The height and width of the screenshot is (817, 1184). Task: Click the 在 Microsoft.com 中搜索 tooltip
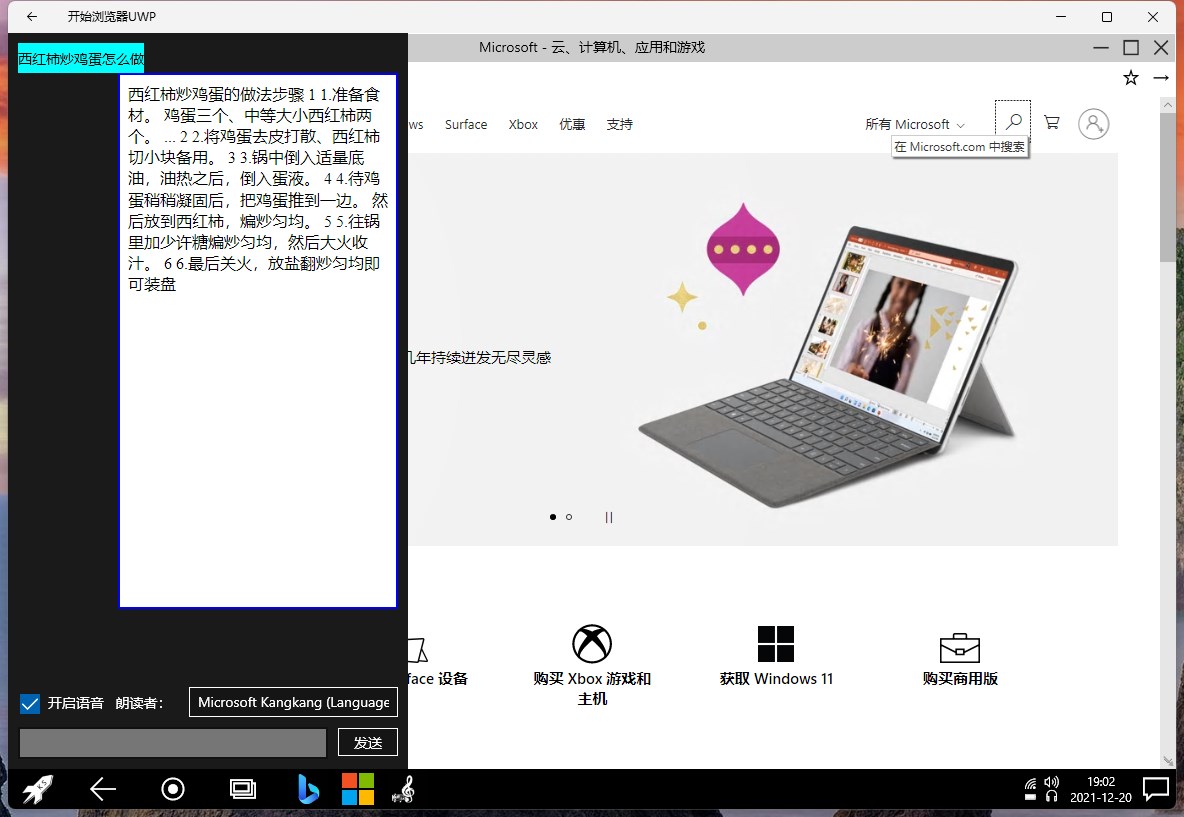tap(960, 147)
